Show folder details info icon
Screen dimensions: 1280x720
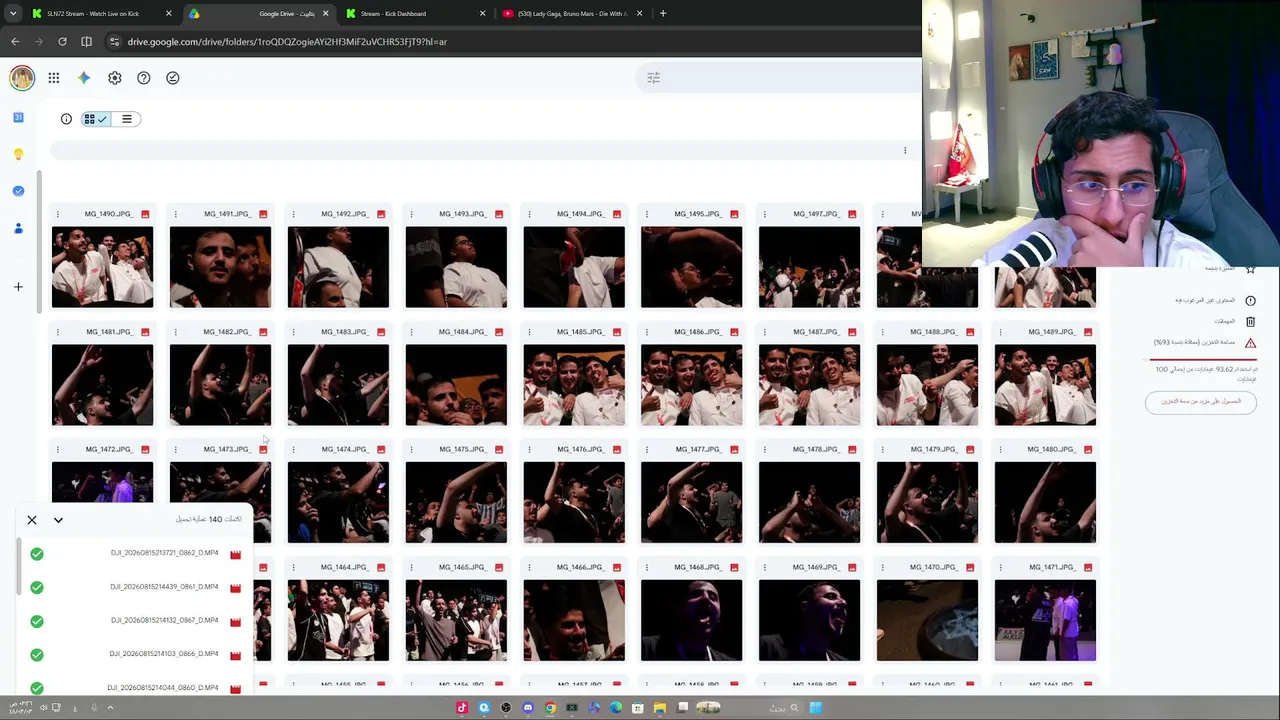[x=66, y=119]
